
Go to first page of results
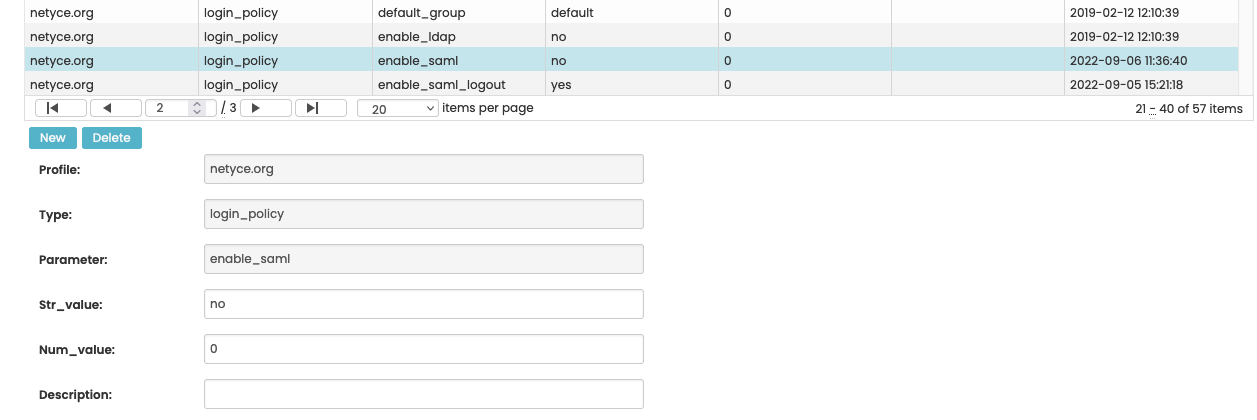pyautogui.click(x=60, y=108)
